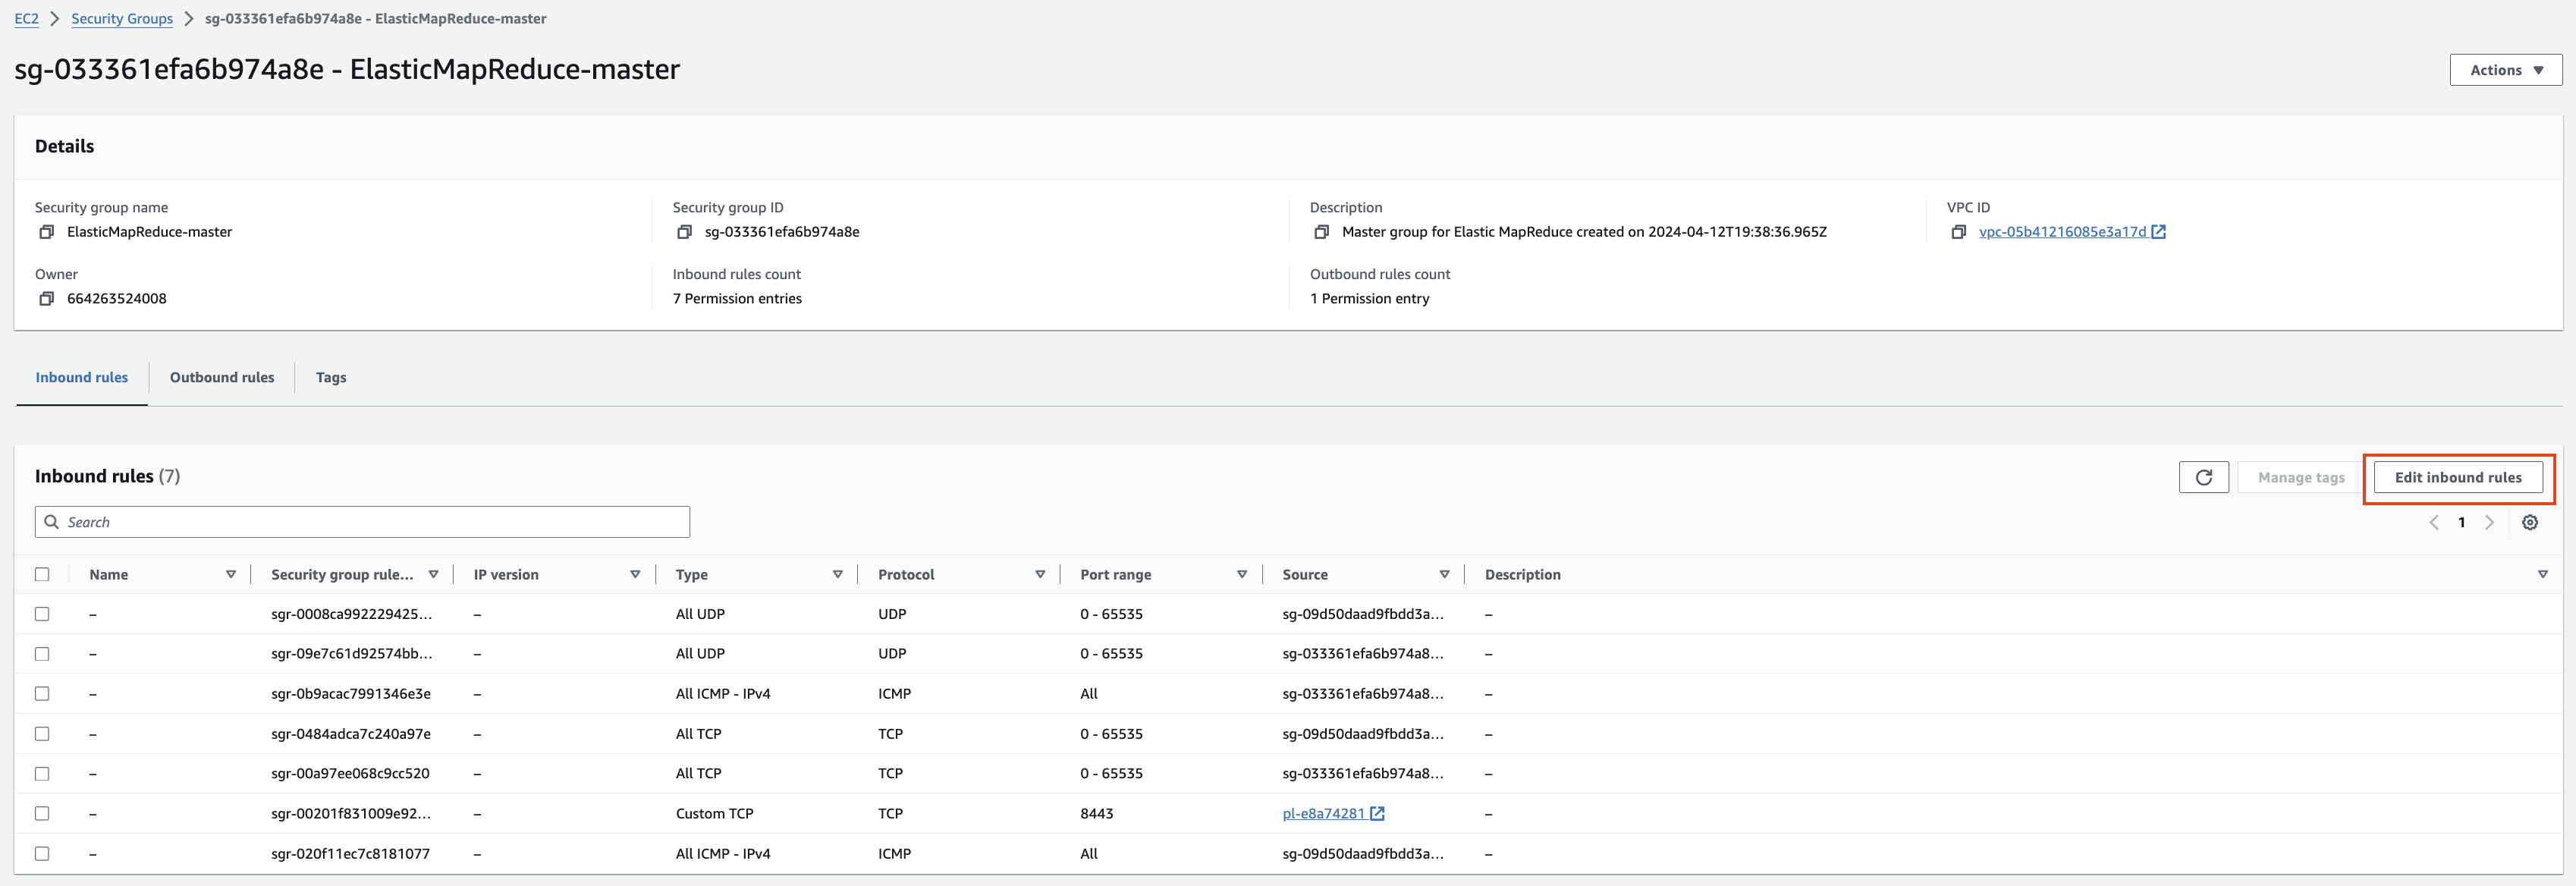2576x886 pixels.
Task: Focus the inbound rules Search field
Action: point(362,522)
